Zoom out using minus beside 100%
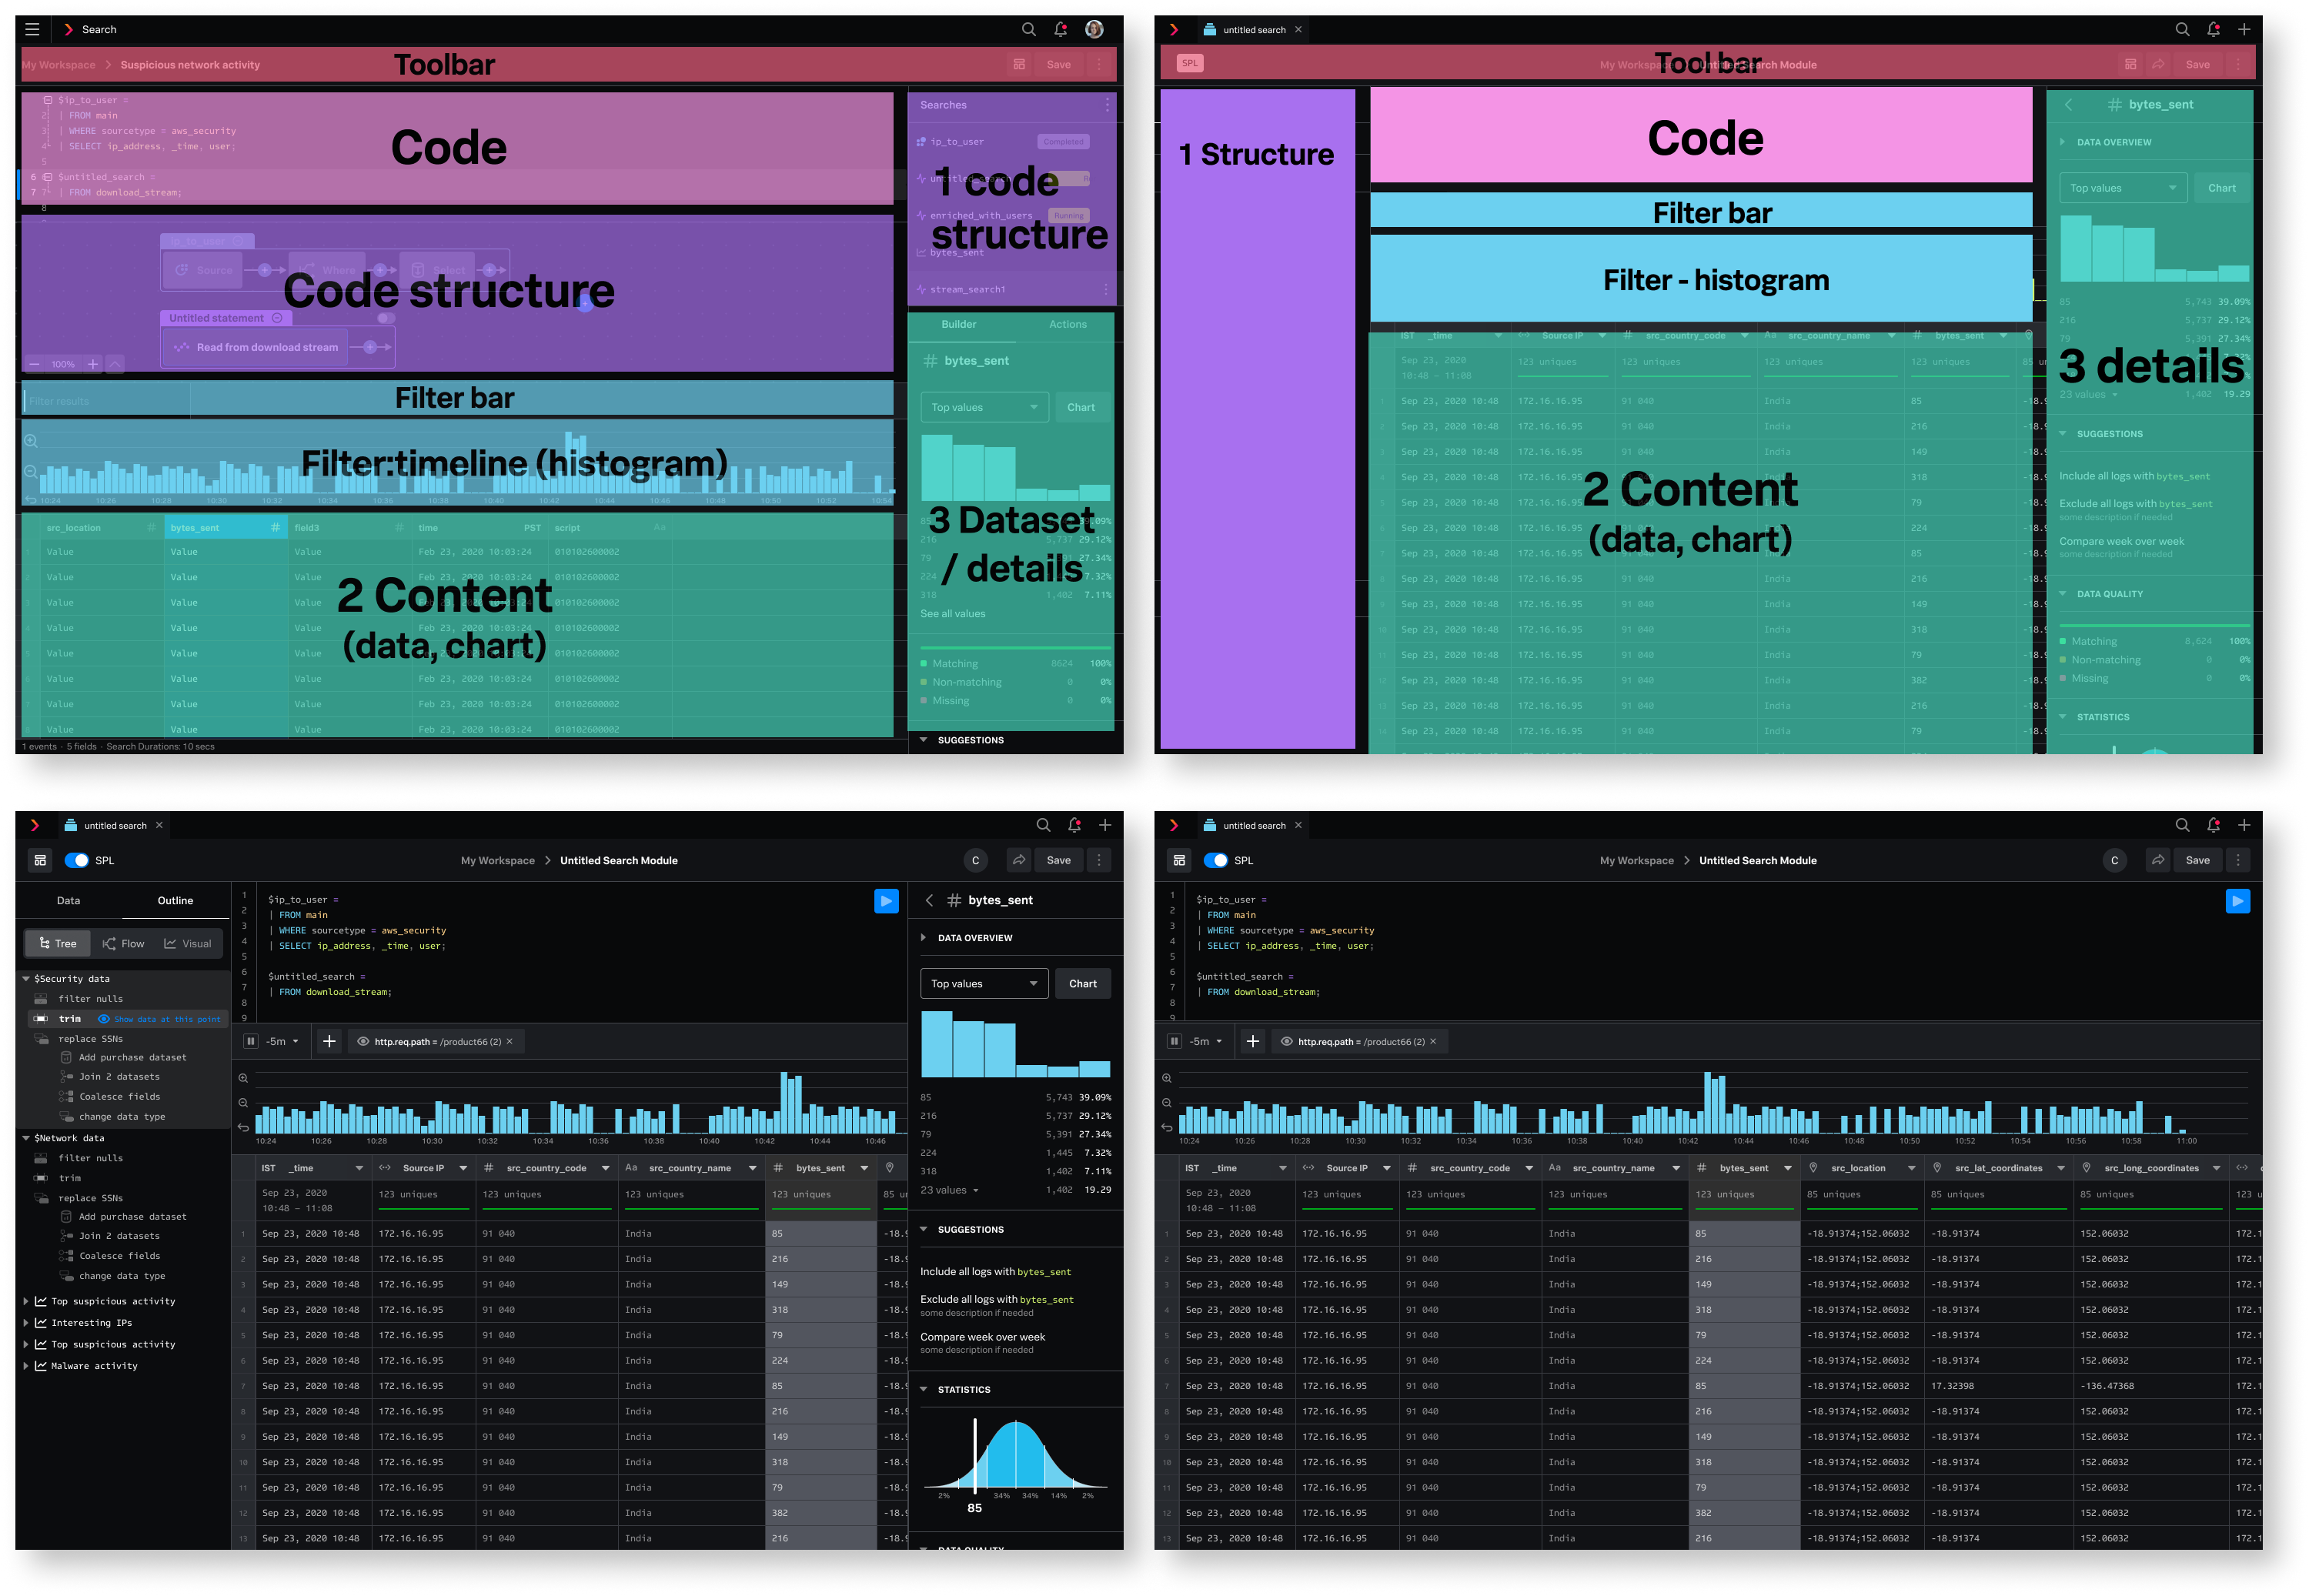 [x=35, y=364]
